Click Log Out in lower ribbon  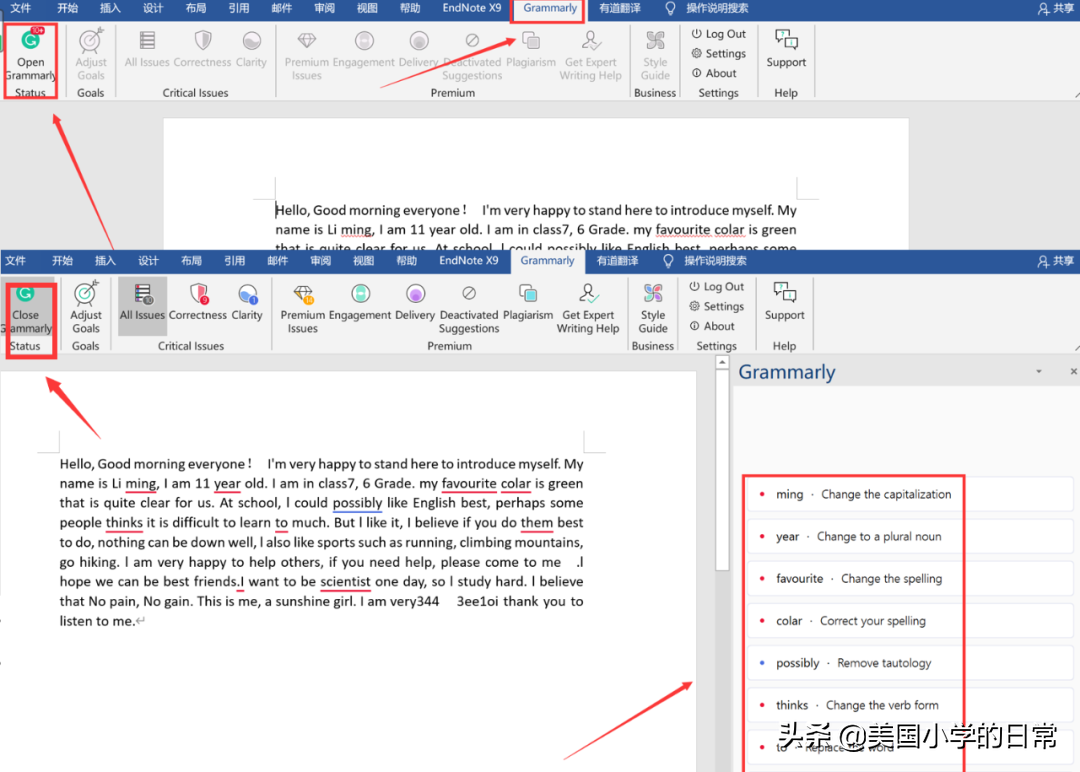[x=716, y=286]
